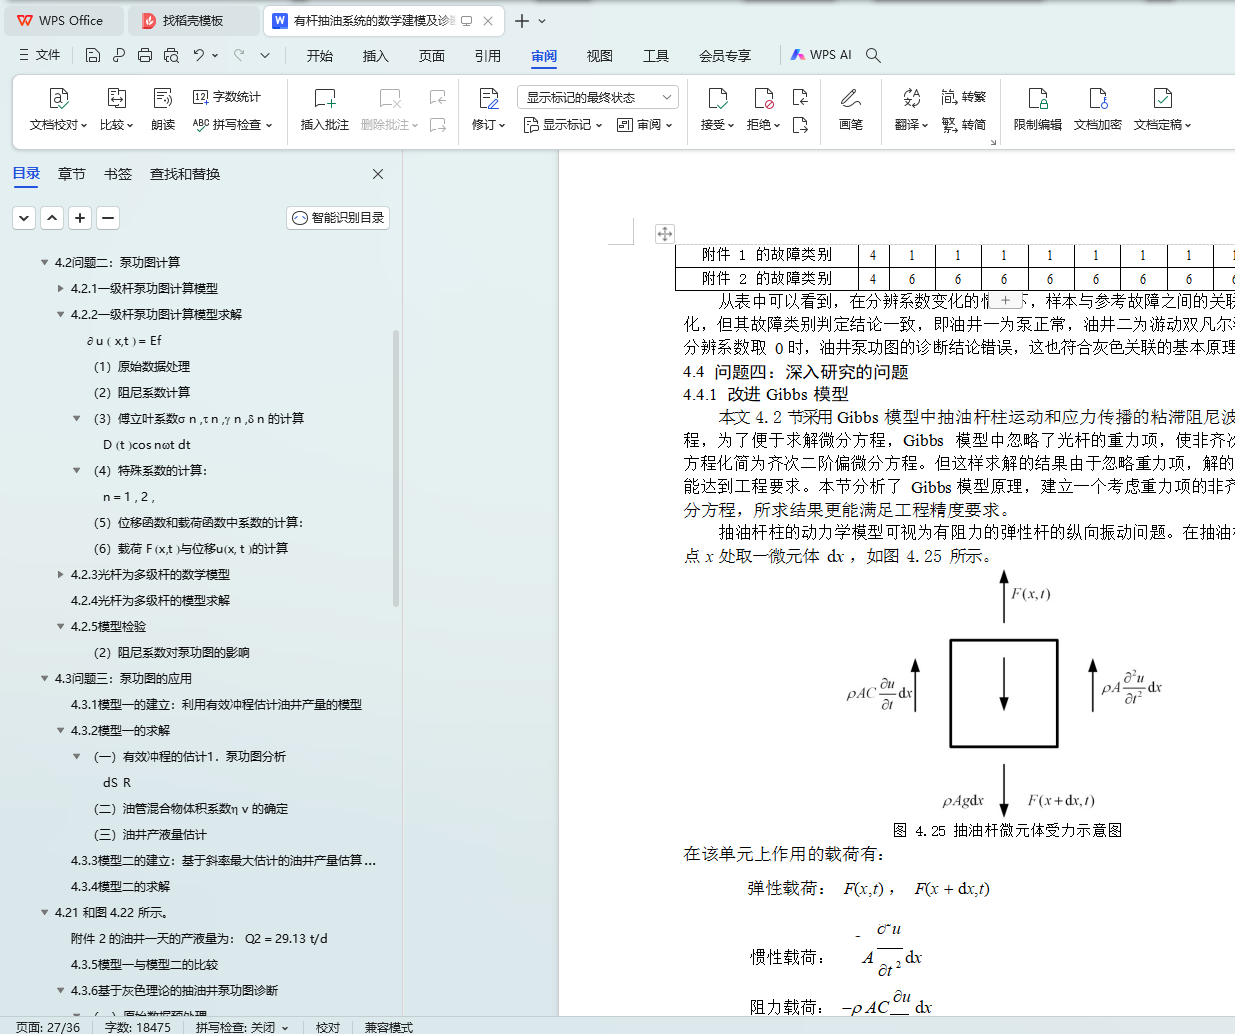Open the 书签 tab in the side panel
The image size is (1235, 1034).
[118, 174]
